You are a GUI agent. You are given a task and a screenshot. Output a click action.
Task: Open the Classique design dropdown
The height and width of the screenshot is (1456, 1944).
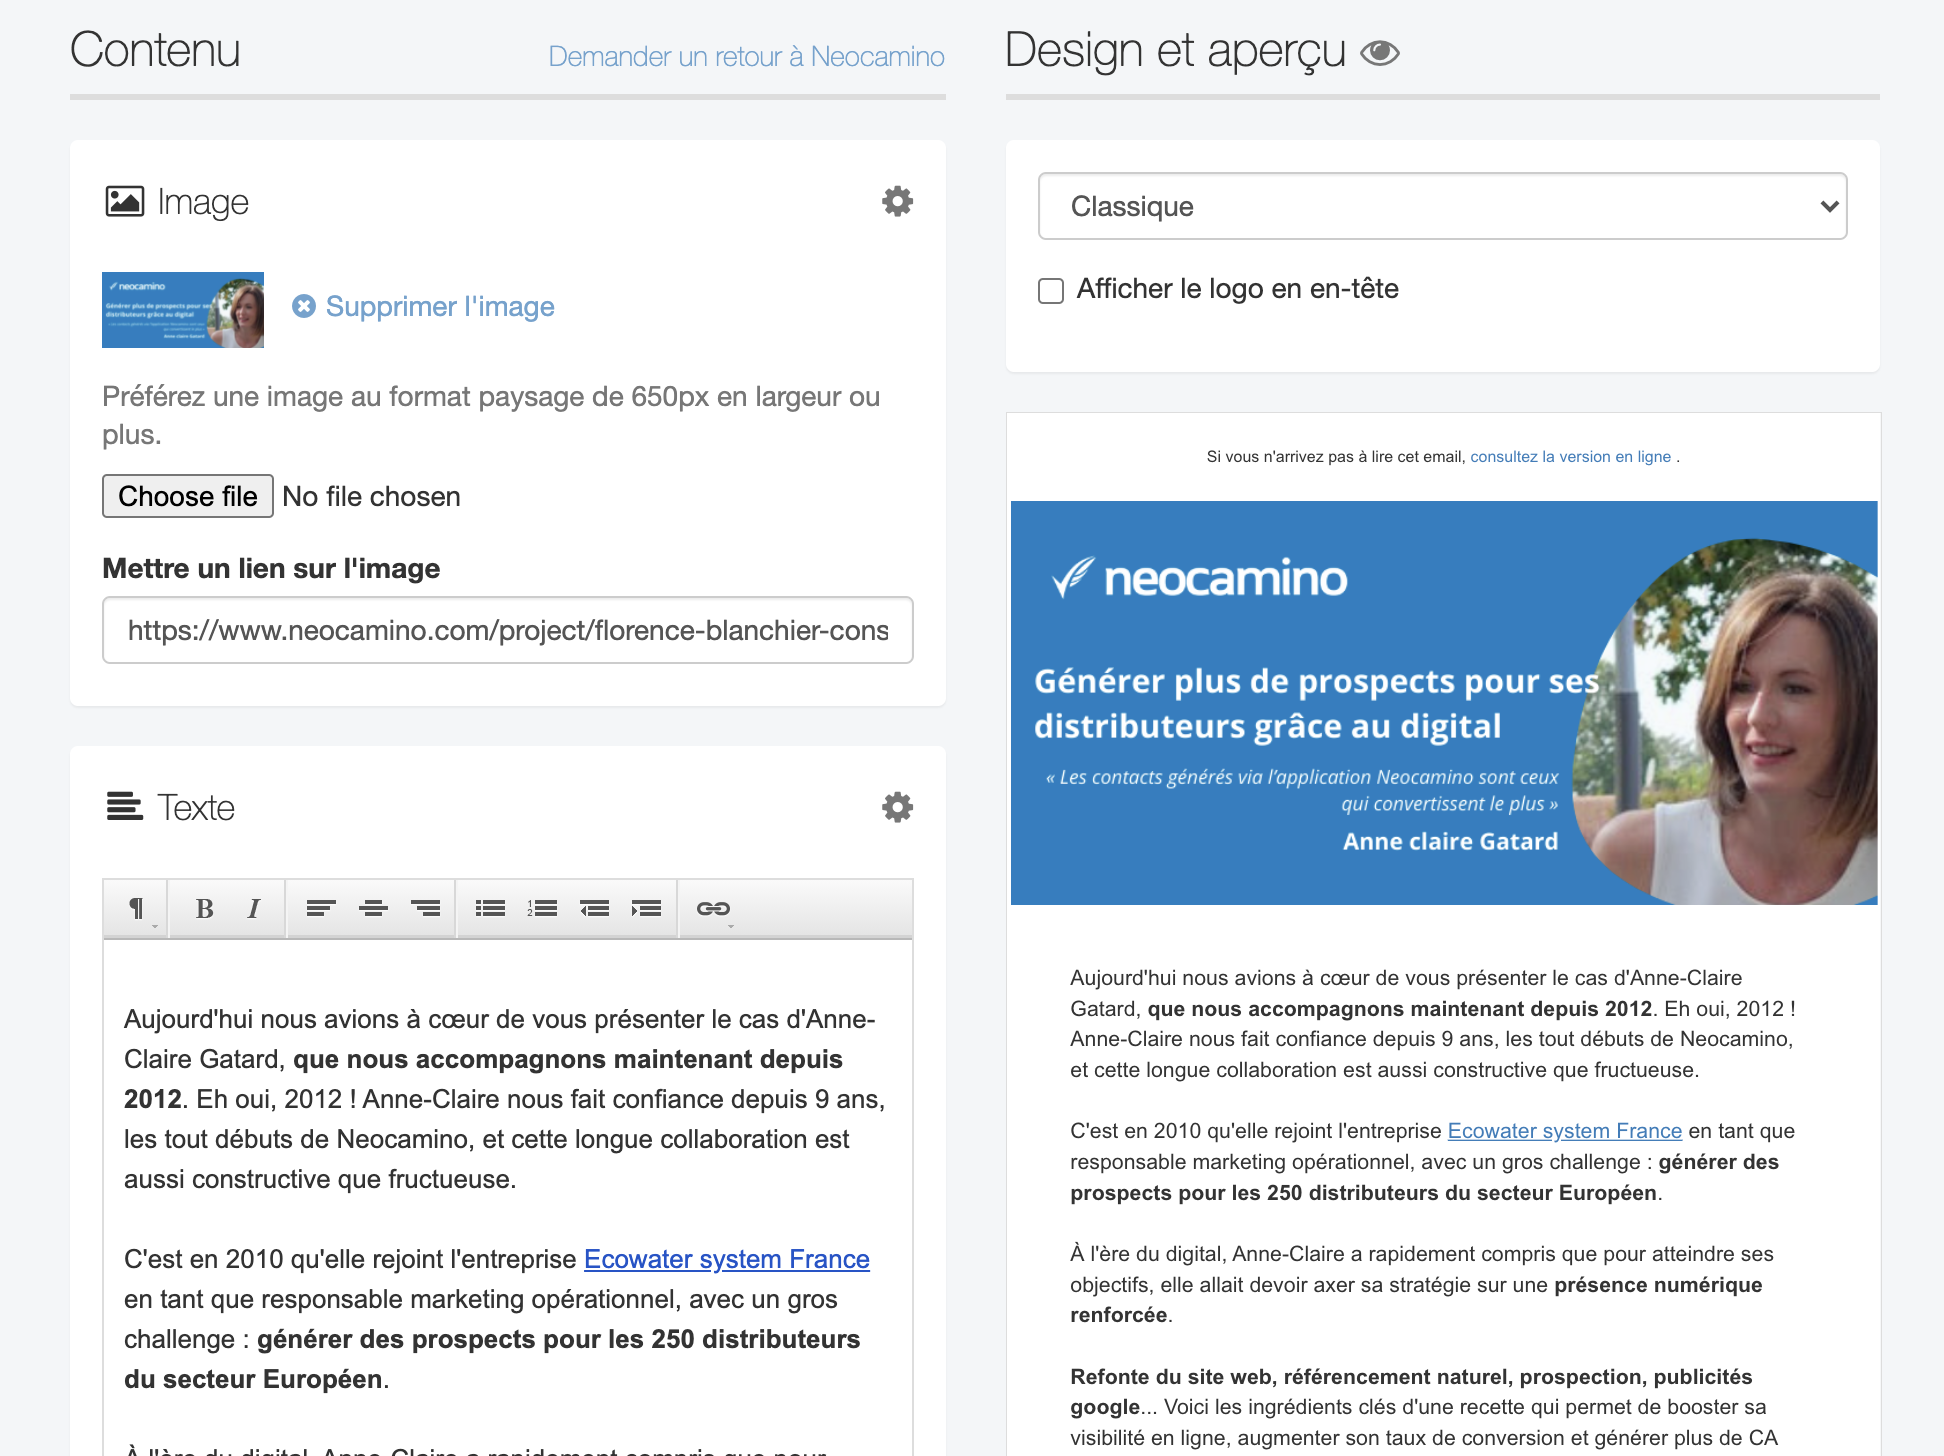(x=1443, y=206)
